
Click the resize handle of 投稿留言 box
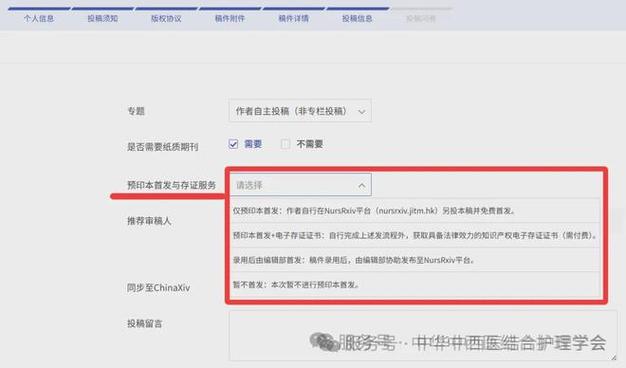tap(613, 358)
